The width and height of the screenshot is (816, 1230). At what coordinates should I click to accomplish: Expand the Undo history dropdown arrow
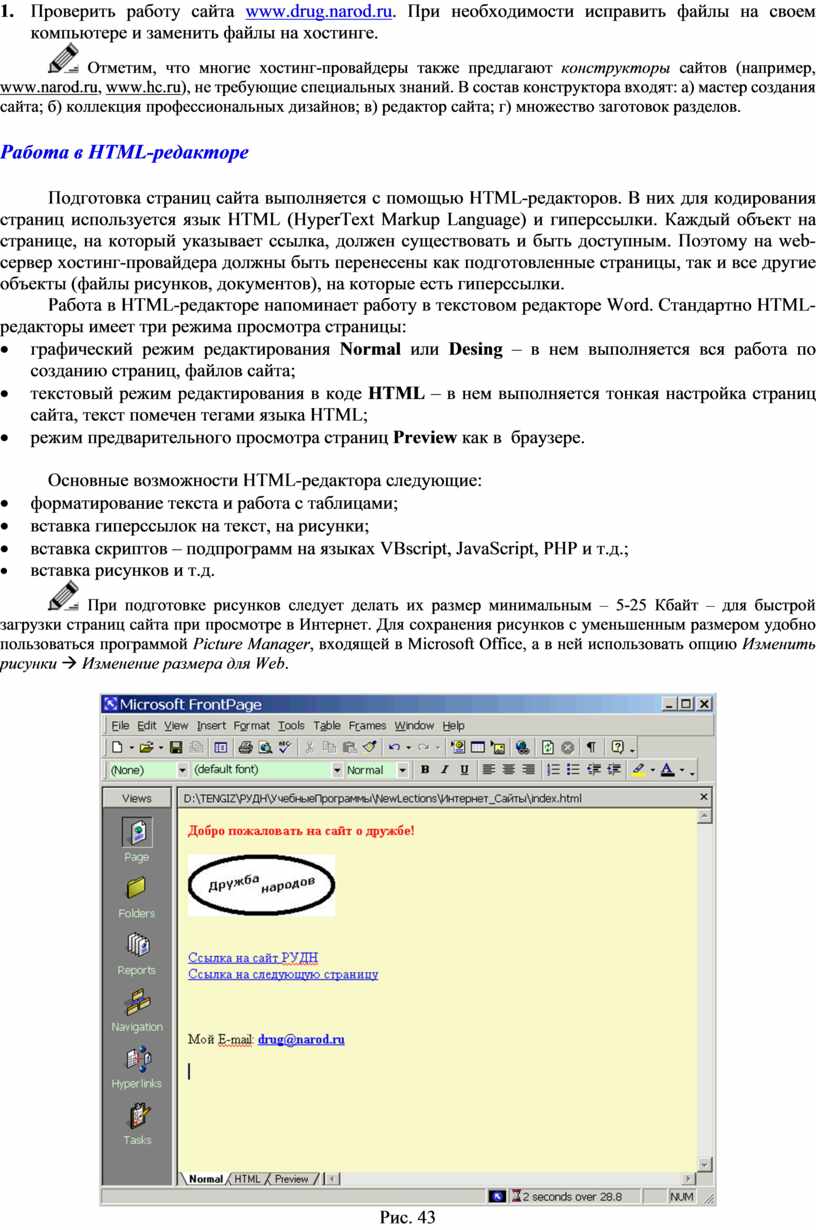(x=409, y=747)
